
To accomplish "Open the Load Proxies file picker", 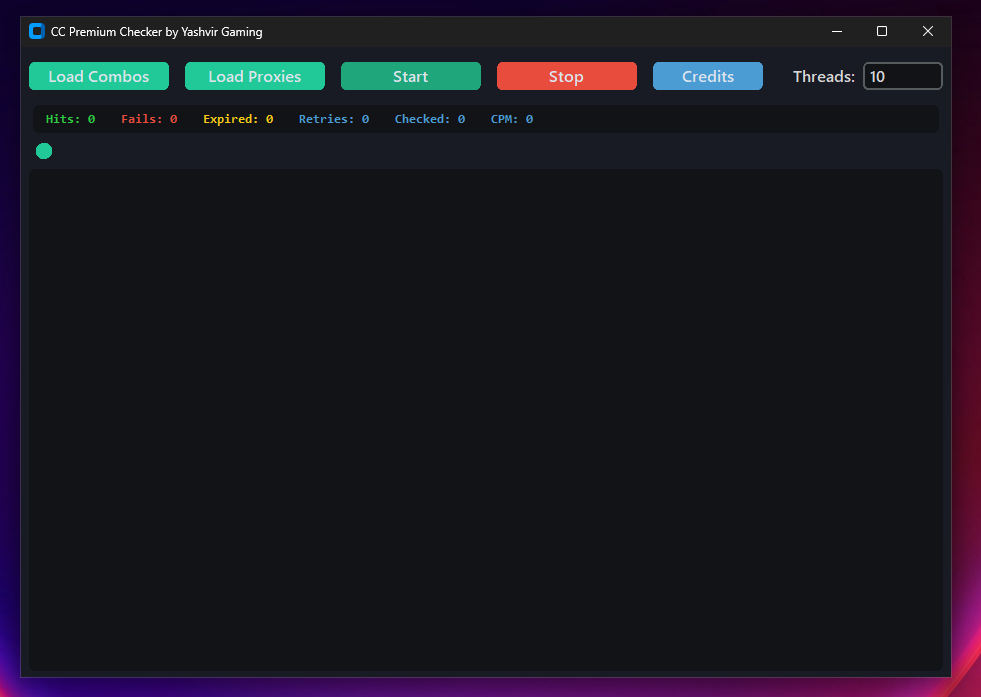I will (255, 76).
